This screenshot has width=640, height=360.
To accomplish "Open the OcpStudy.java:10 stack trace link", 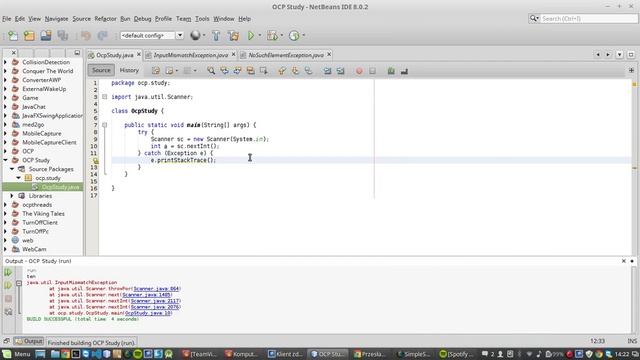I will pyautogui.click(x=148, y=313).
